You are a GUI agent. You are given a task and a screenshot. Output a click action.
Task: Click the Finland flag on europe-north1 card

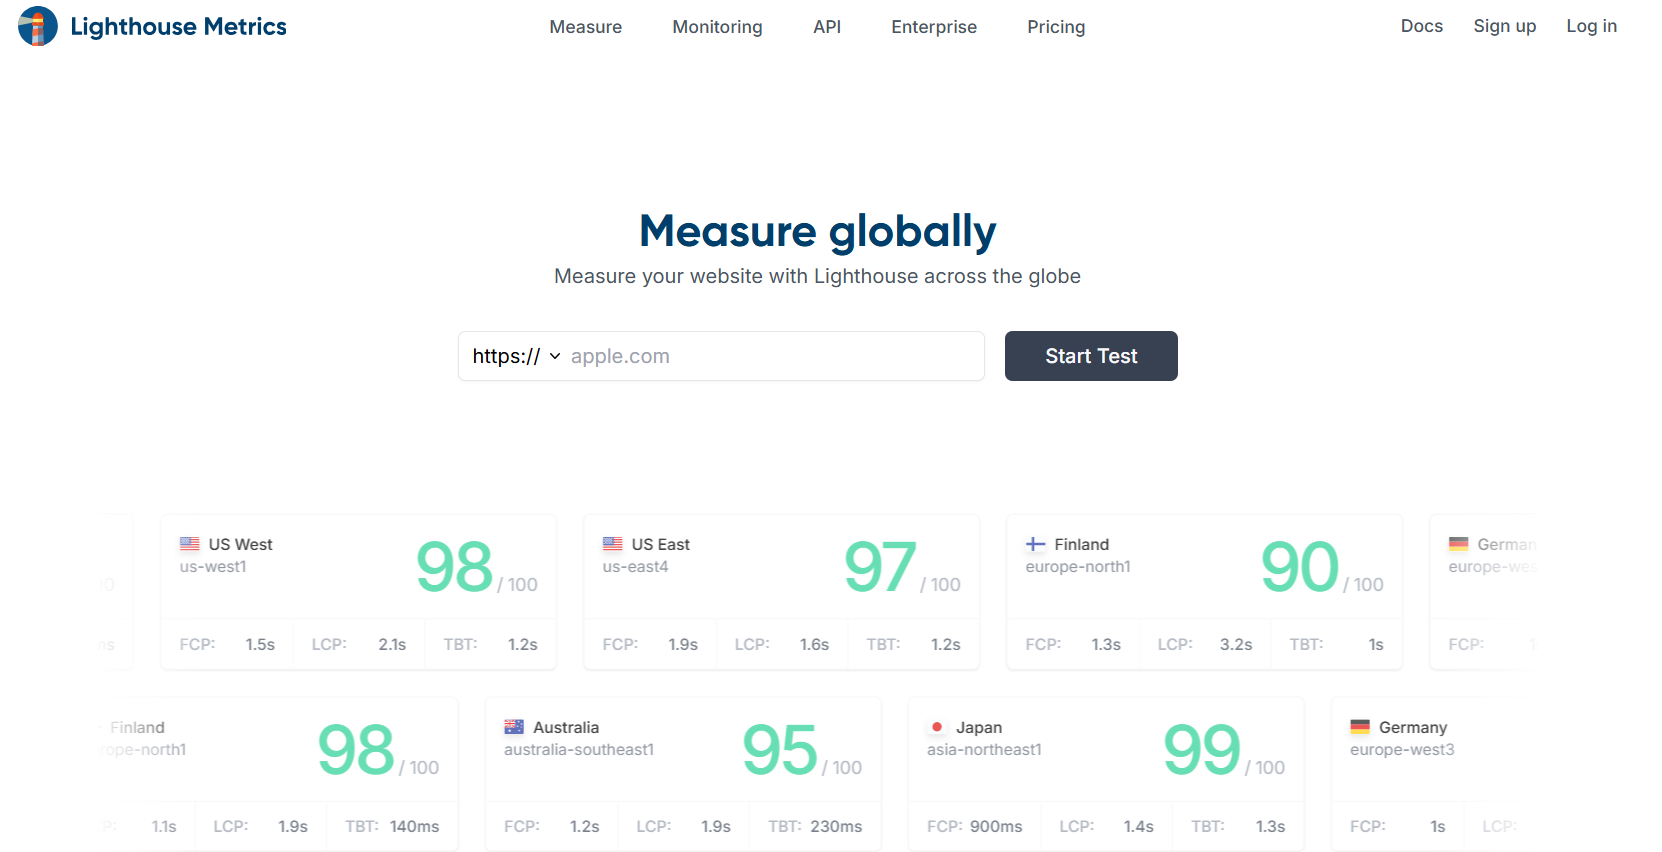point(1036,544)
